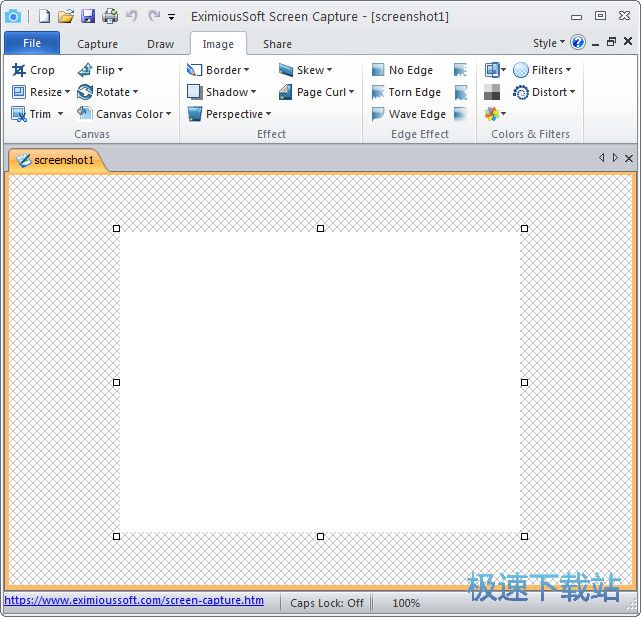Expand the Filters dropdown
Screen dimensions: 641x617
(x=543, y=70)
